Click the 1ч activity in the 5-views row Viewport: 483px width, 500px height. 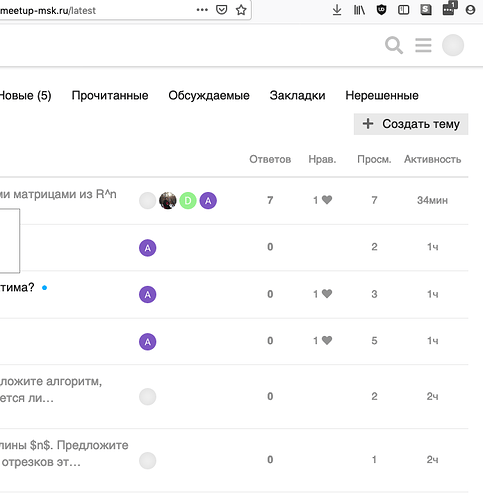tap(432, 341)
